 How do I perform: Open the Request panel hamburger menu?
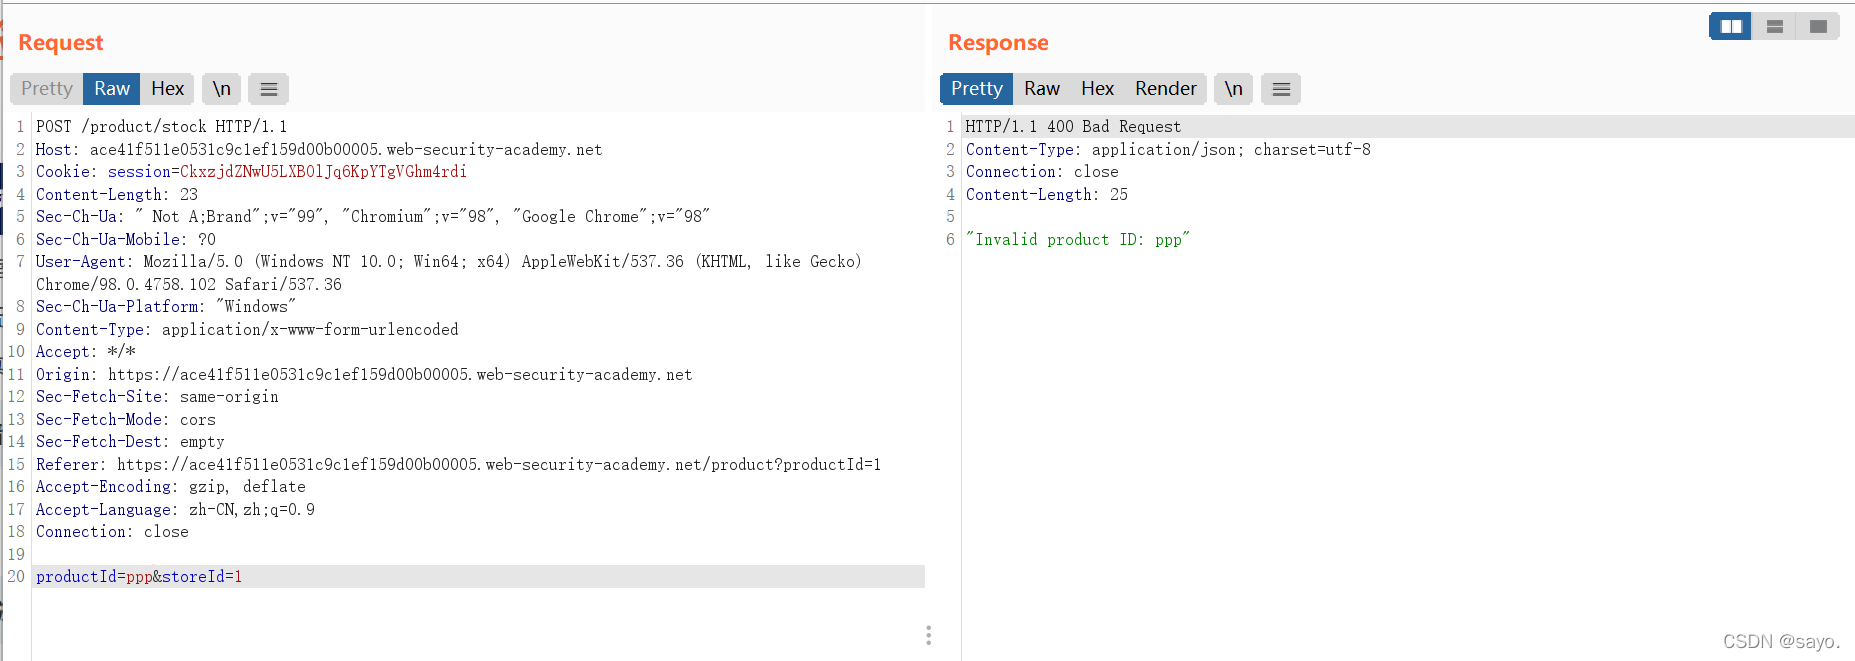(x=269, y=89)
